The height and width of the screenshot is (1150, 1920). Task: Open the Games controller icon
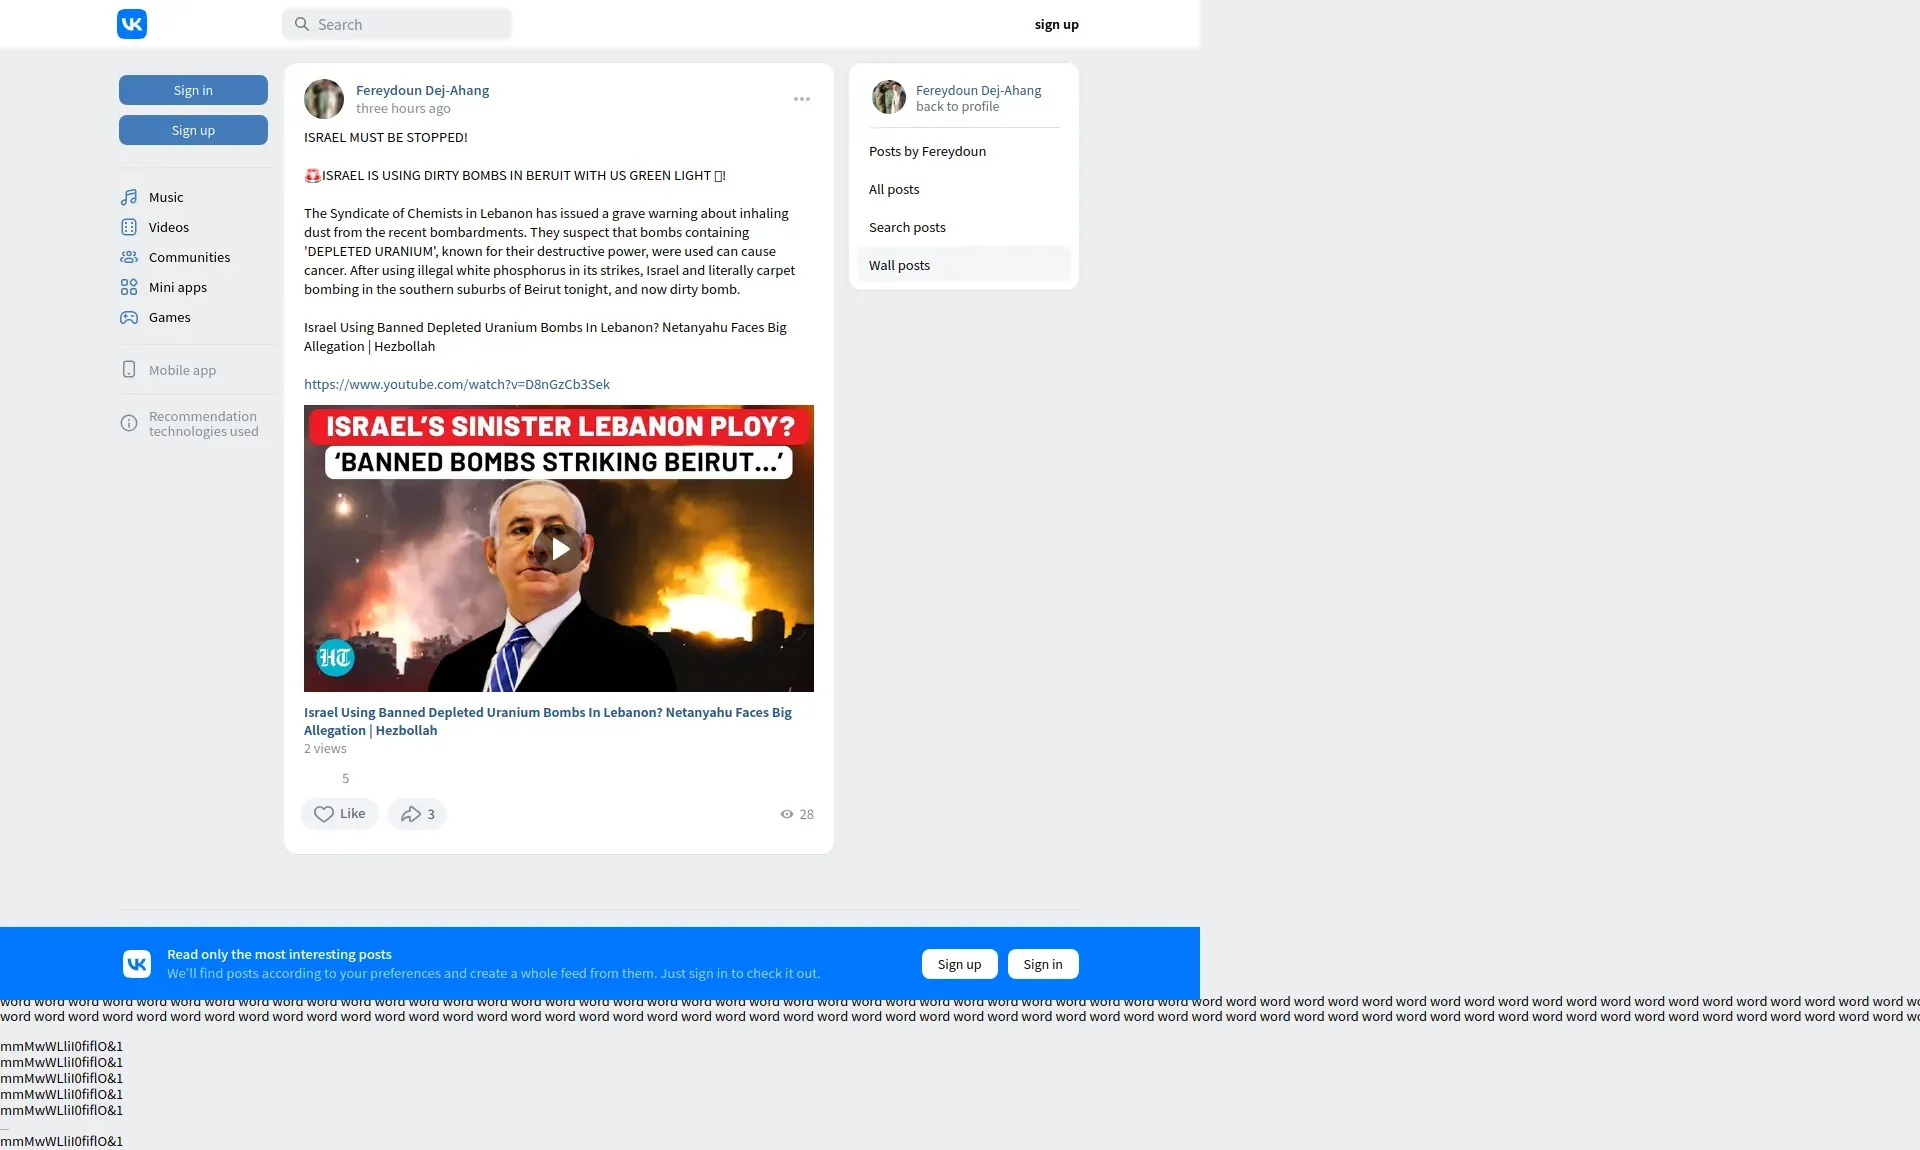(129, 317)
